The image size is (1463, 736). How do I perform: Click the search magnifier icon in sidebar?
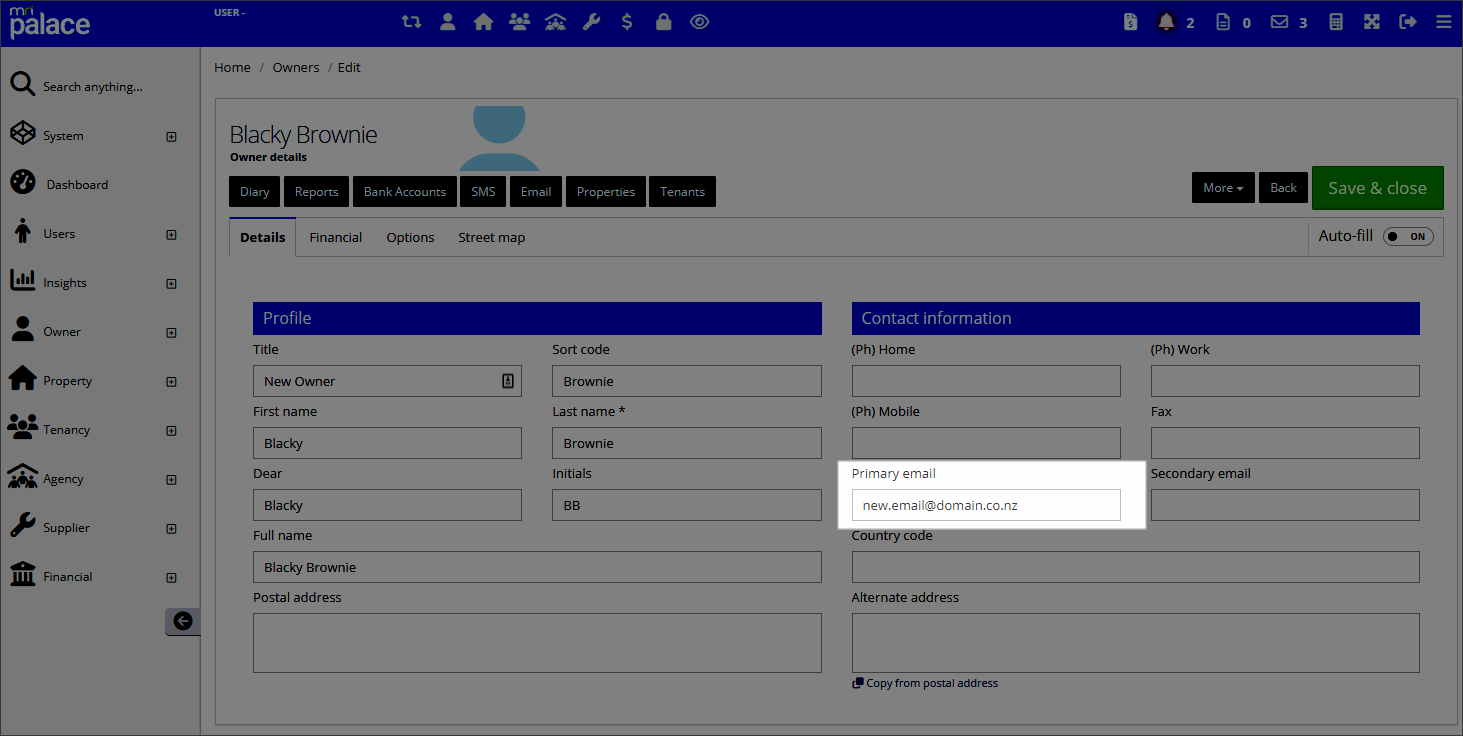(x=23, y=85)
